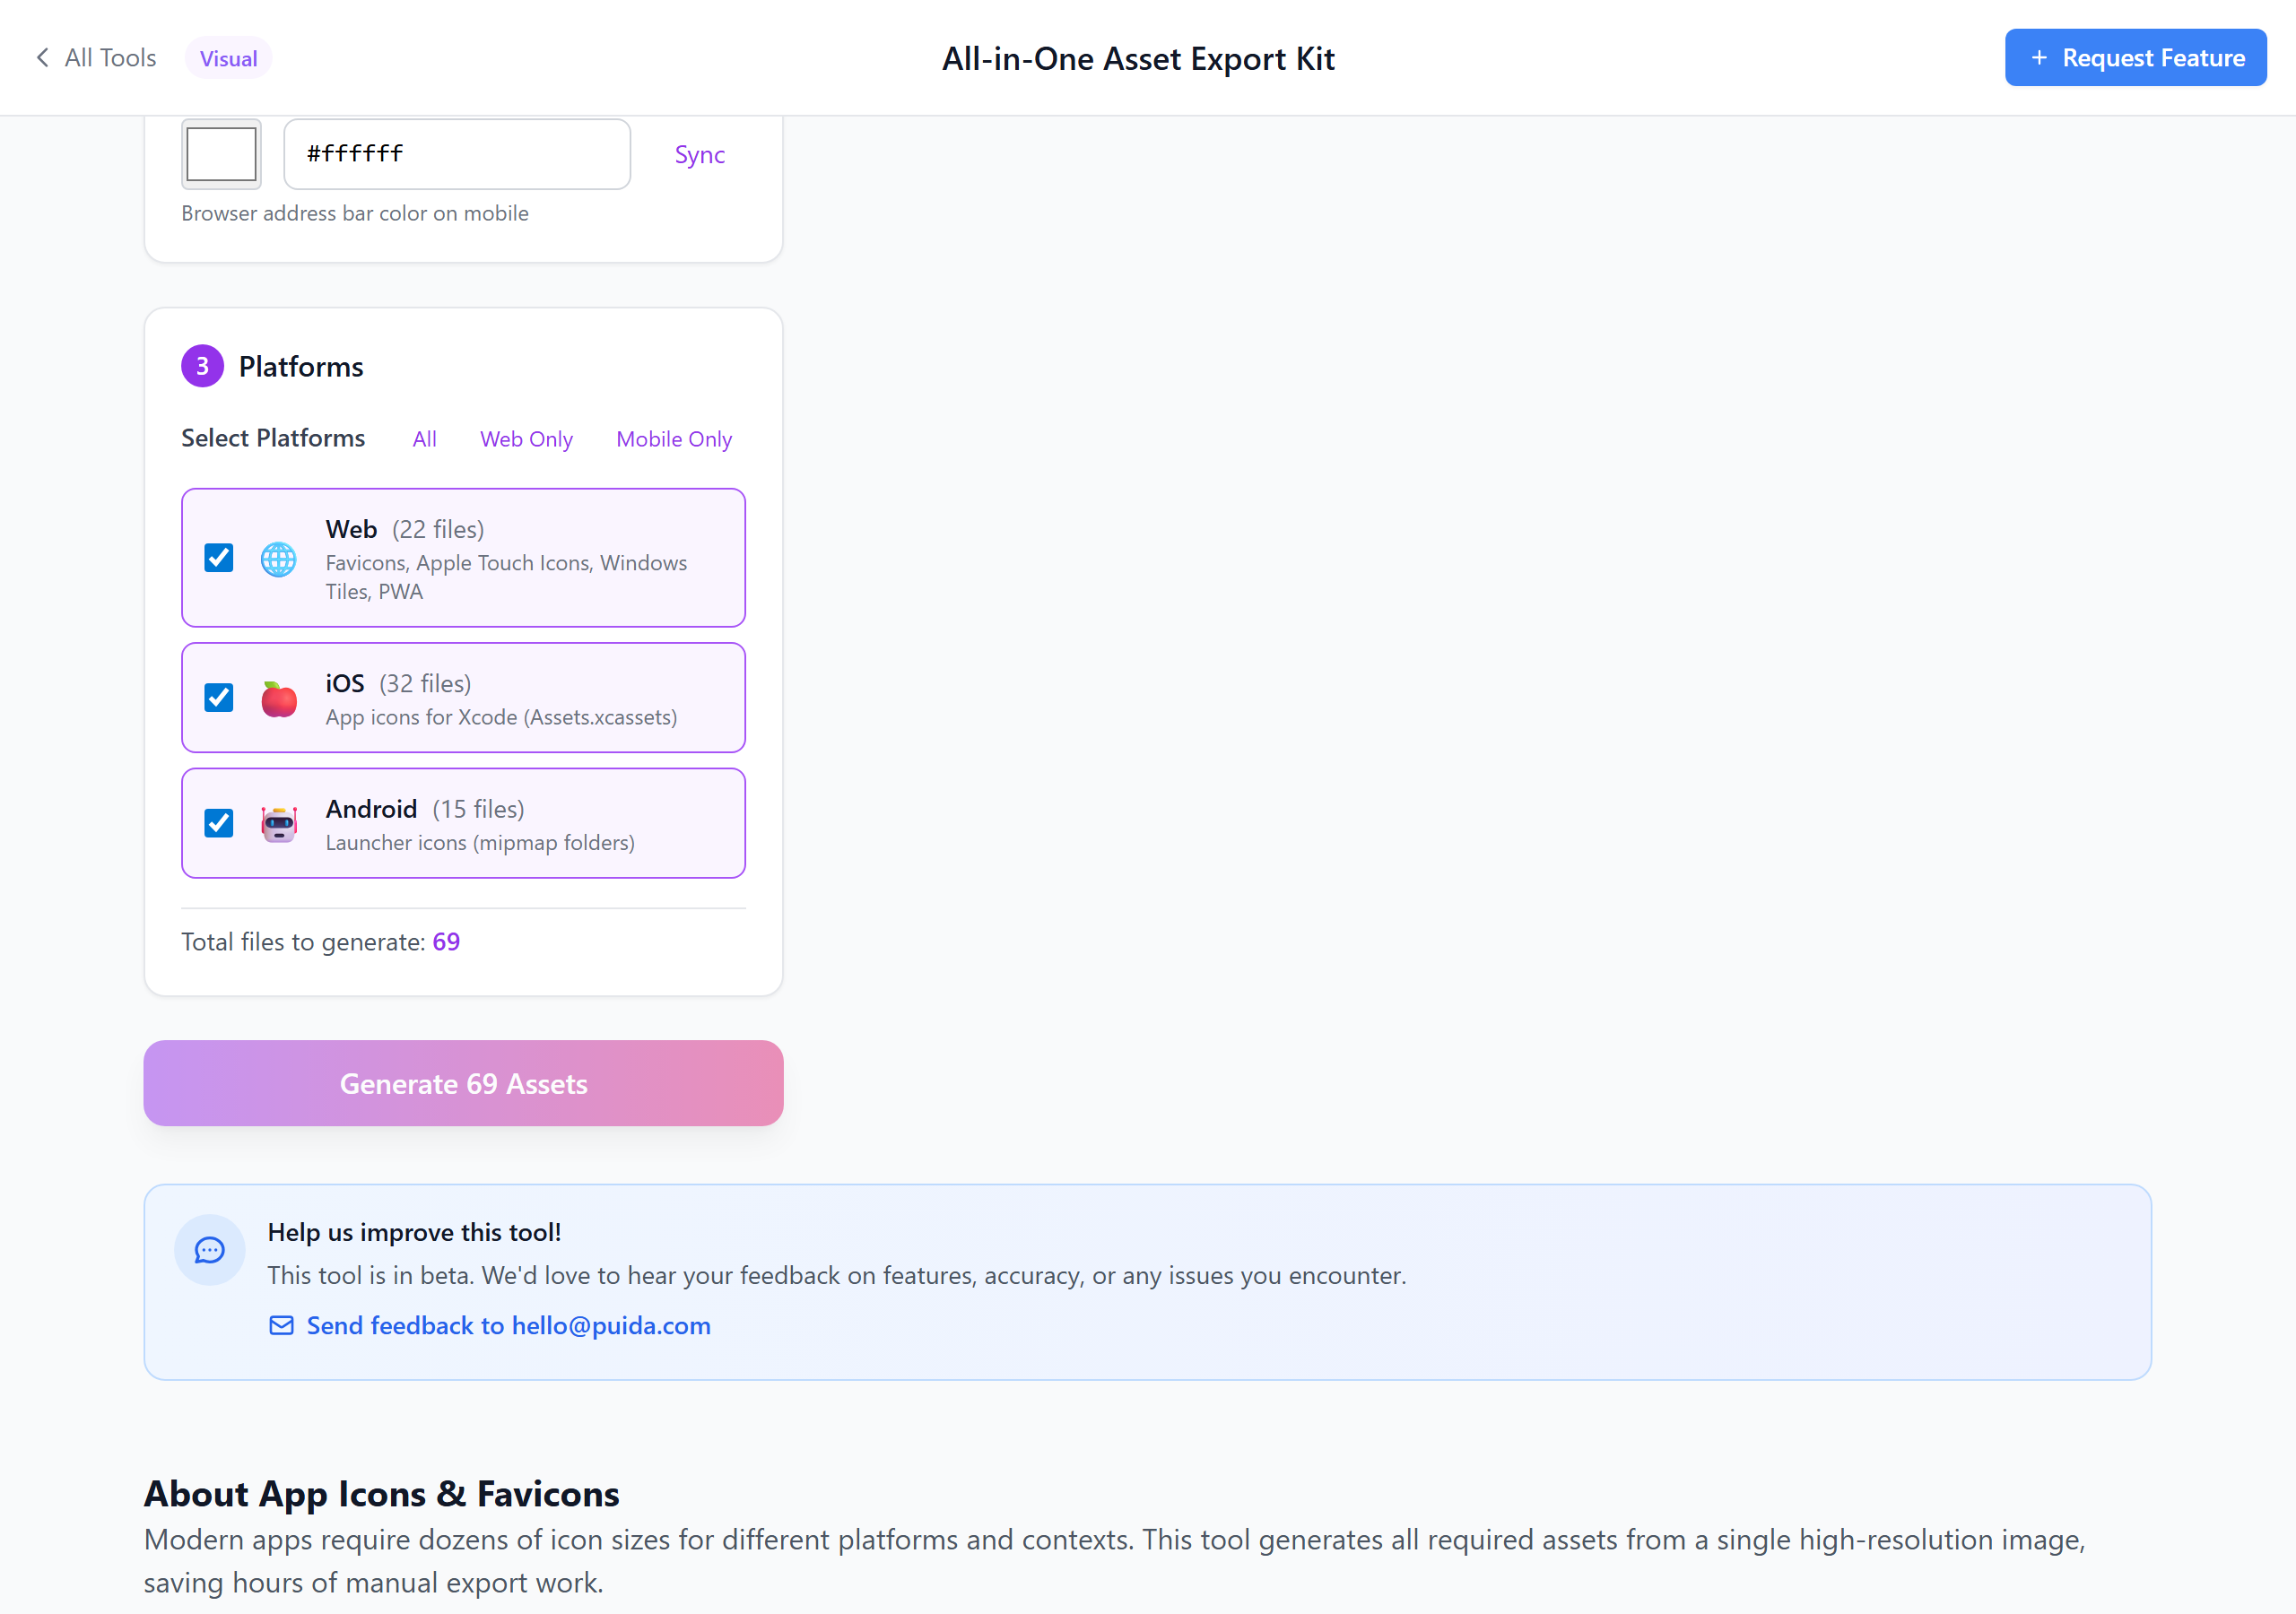This screenshot has height=1614, width=2296.
Task: Click the speech bubble feedback icon
Action: (209, 1250)
